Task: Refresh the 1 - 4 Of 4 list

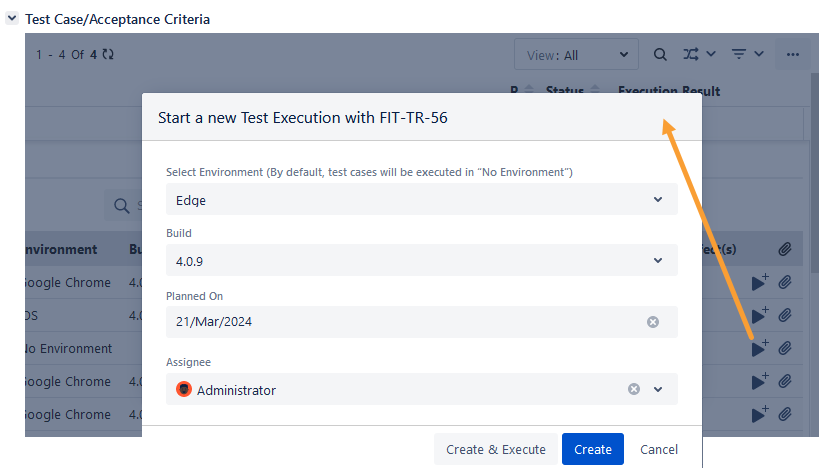Action: 108,55
